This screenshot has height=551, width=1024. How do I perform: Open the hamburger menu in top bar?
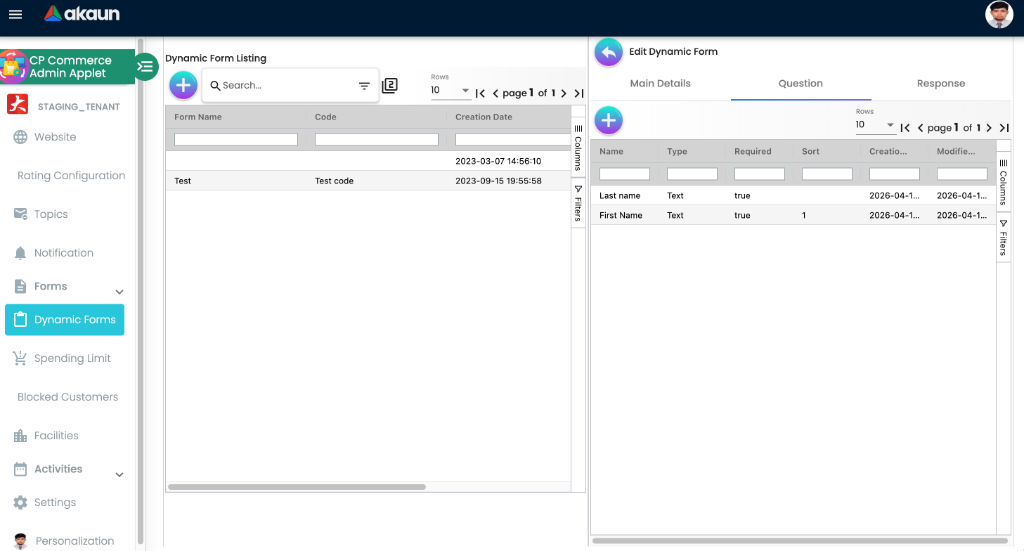coord(15,14)
